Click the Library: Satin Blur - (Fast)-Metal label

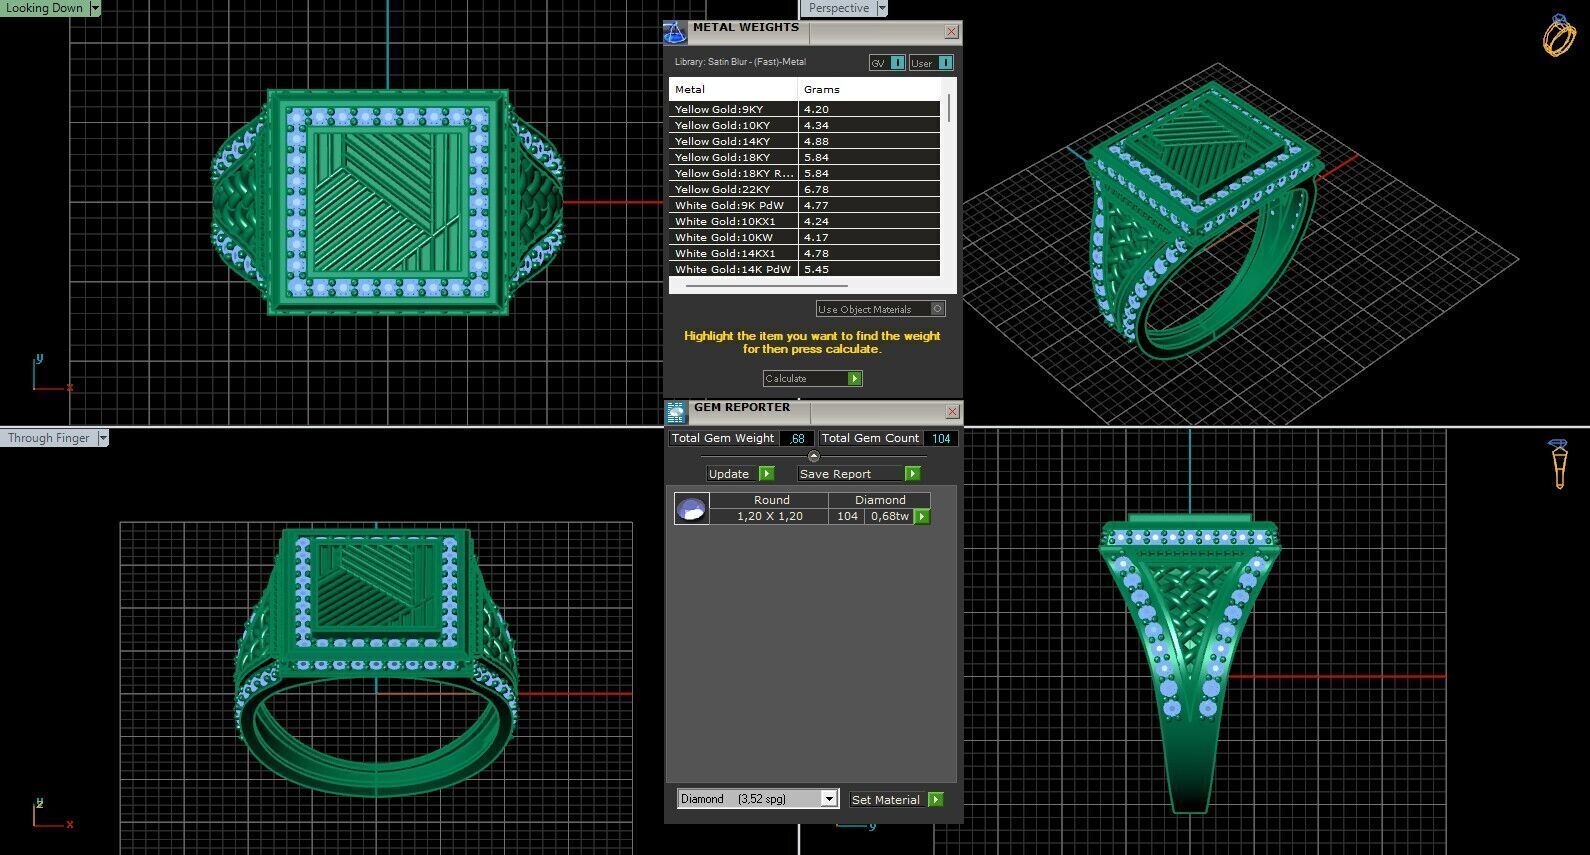tap(740, 62)
